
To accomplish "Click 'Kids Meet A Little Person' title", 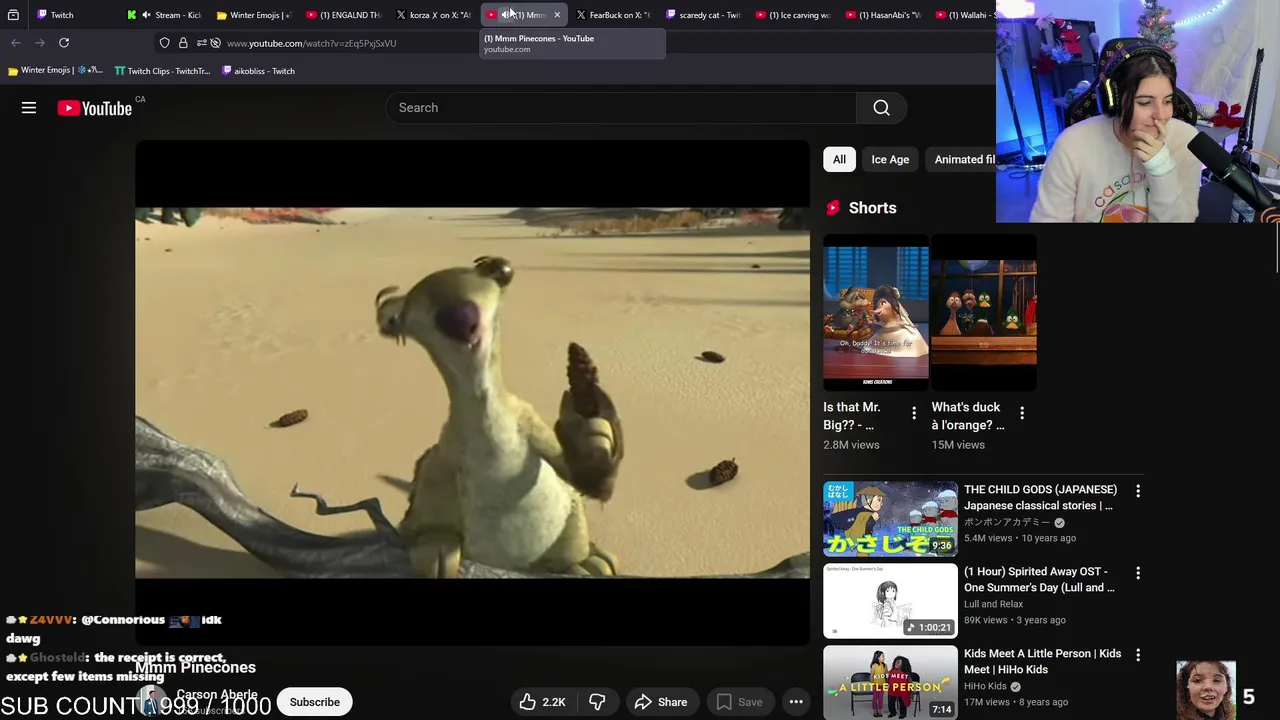I will coord(1042,661).
